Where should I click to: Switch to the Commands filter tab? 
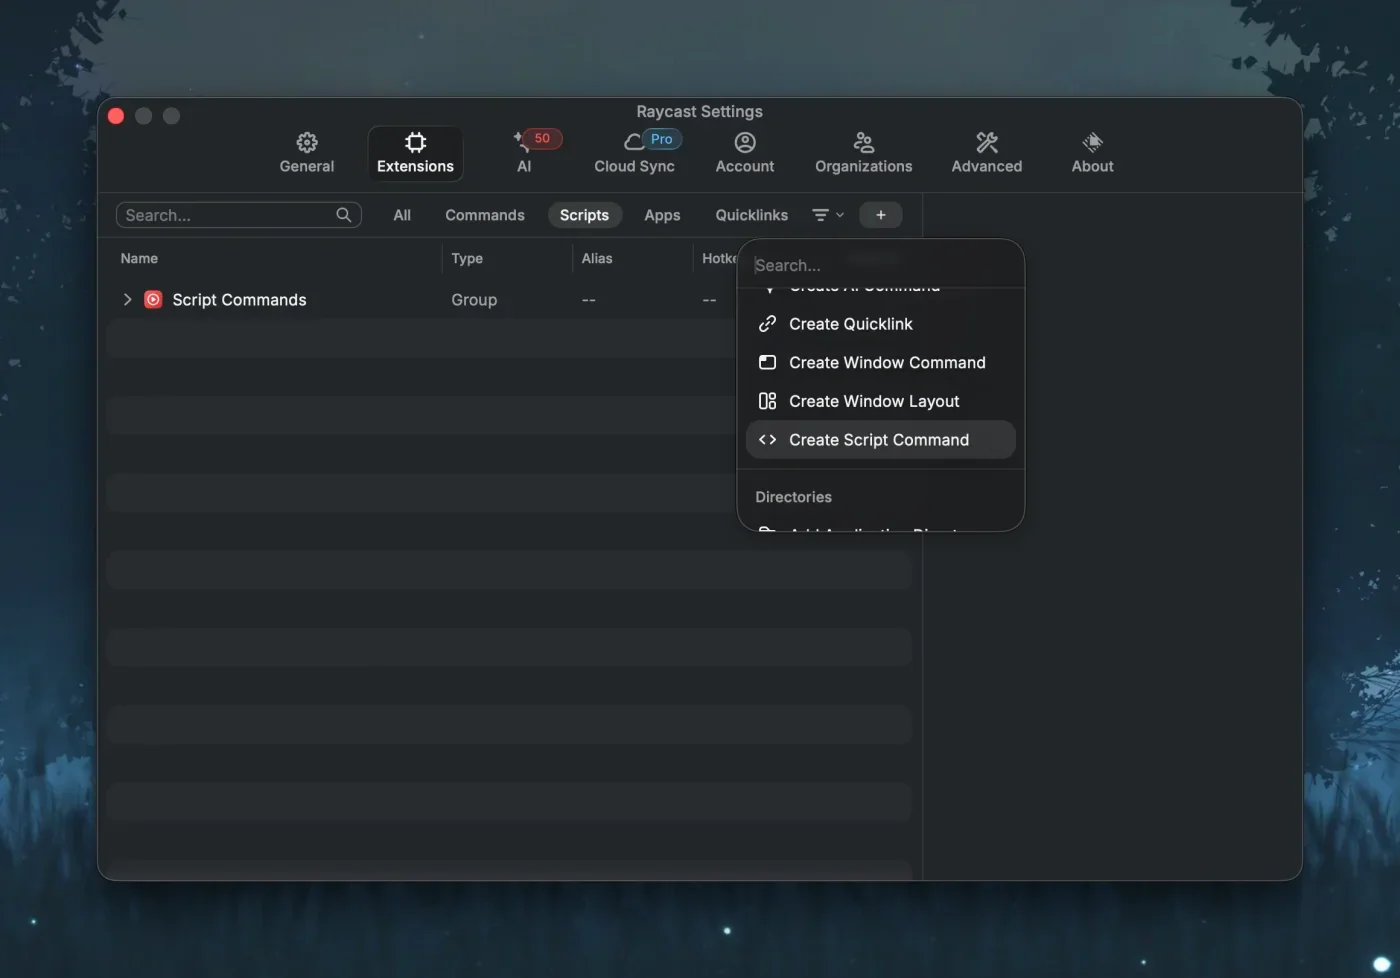[484, 214]
